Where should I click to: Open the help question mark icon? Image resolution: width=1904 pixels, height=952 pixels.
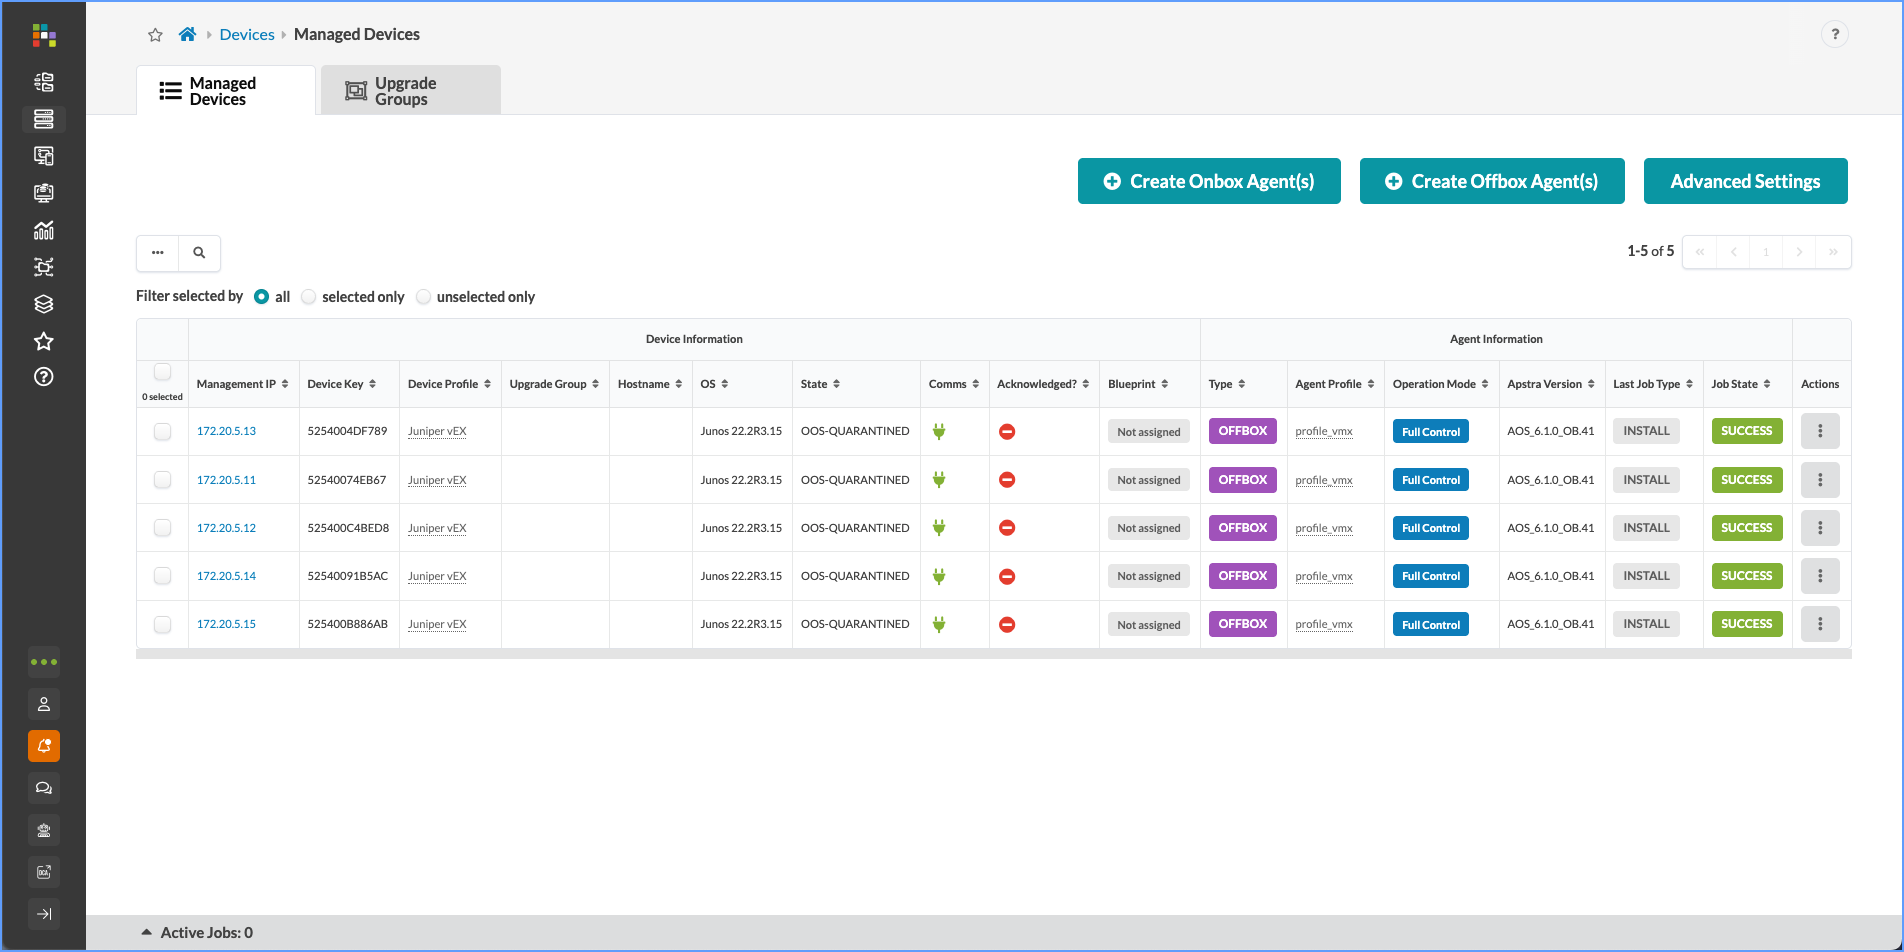(x=1834, y=34)
